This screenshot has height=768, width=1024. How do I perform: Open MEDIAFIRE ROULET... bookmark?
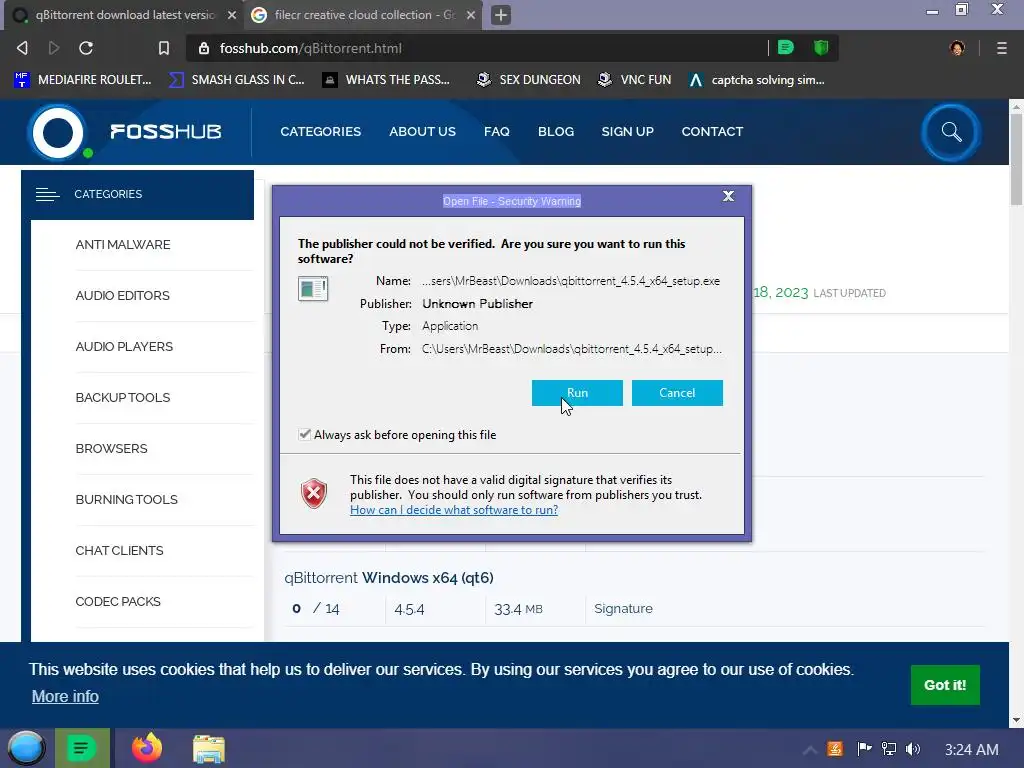pyautogui.click(x=83, y=80)
